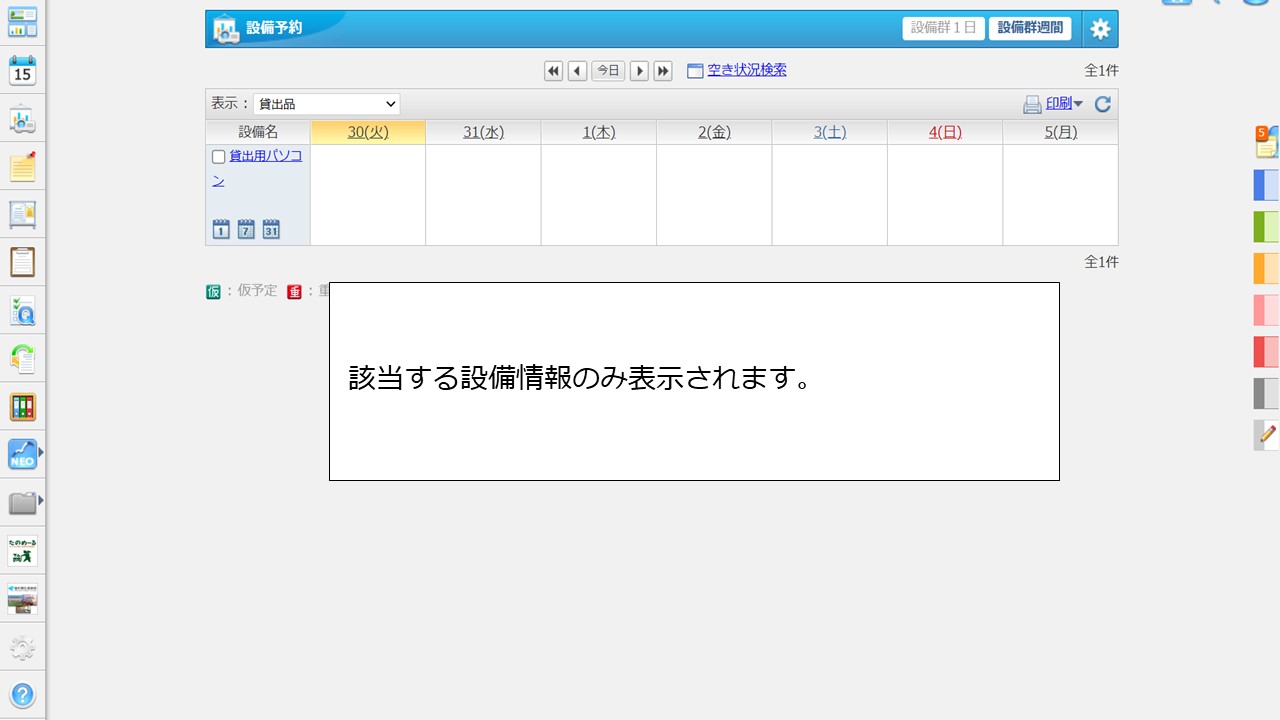Screen dimensions: 1280x720
Task: Tick the 貸出用パソコン checkbox
Action: (x=219, y=157)
